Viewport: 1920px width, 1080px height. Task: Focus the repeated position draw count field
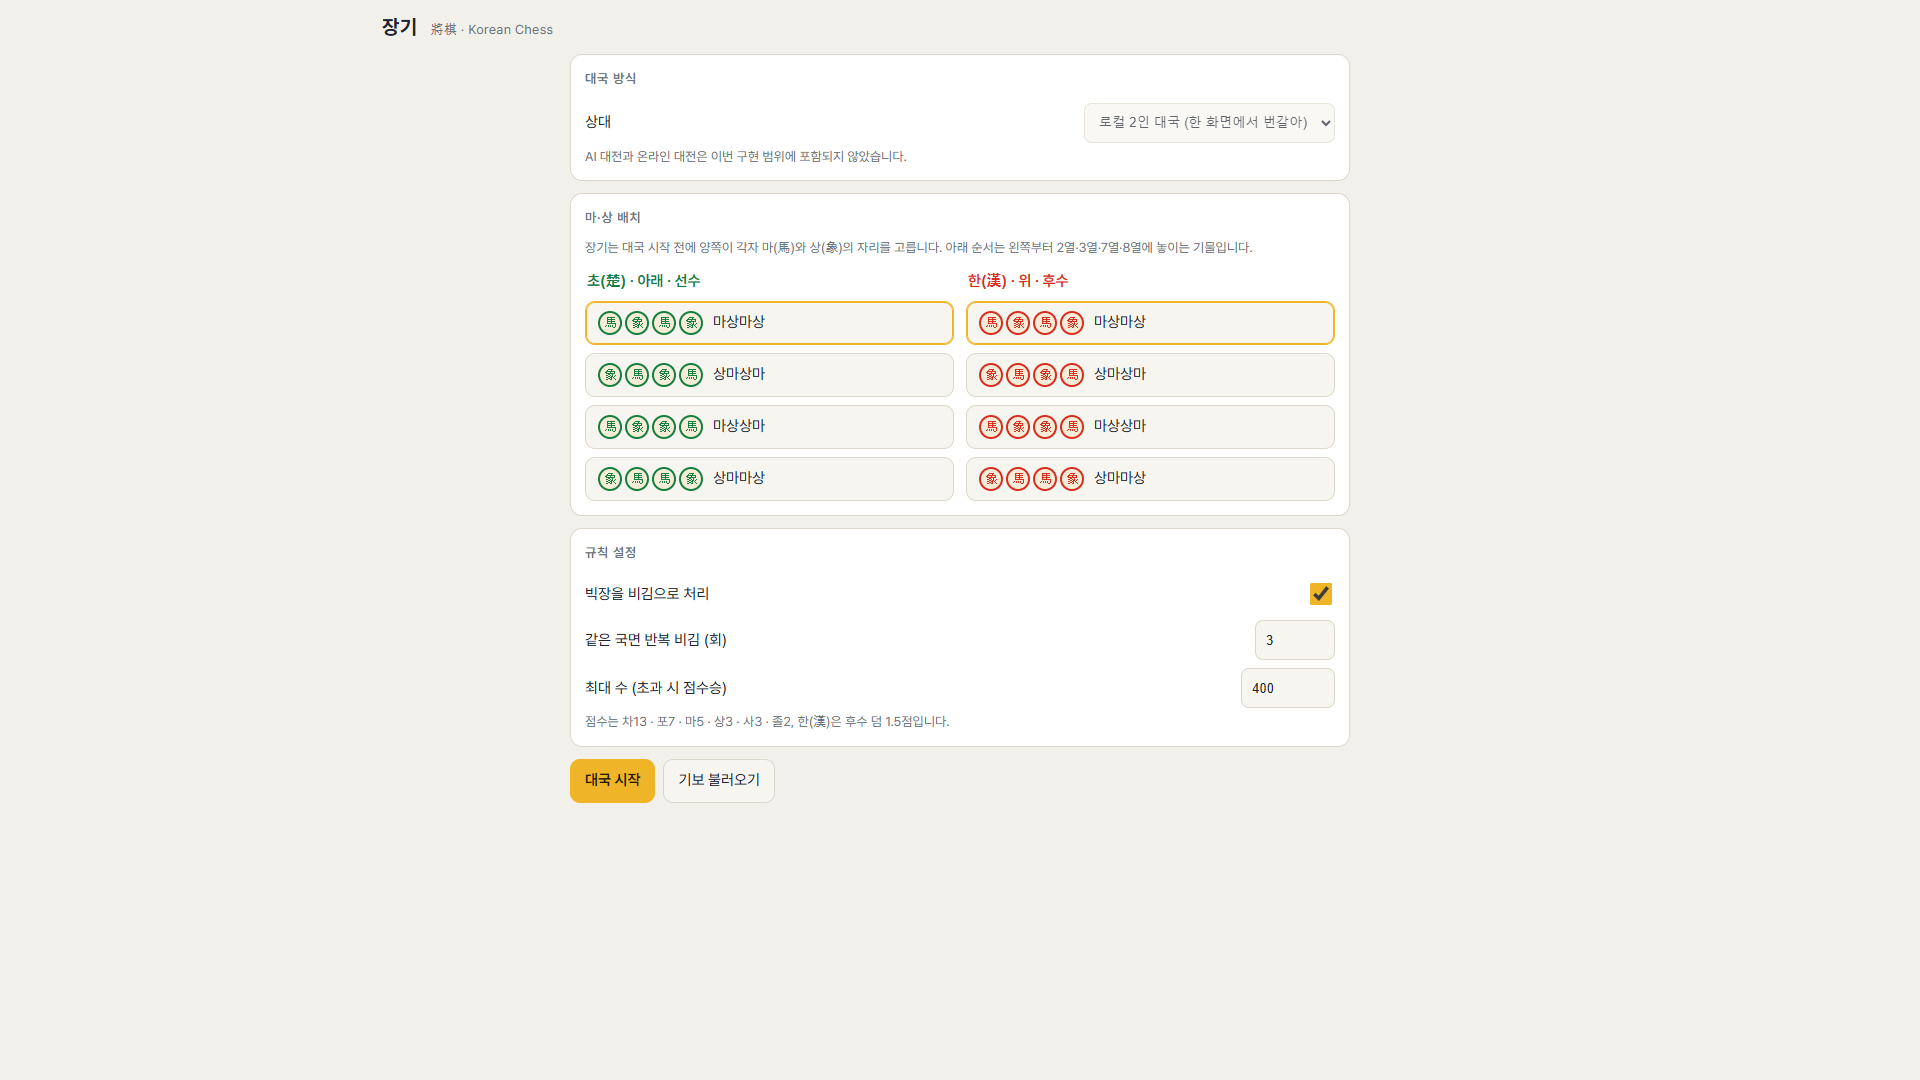1295,640
